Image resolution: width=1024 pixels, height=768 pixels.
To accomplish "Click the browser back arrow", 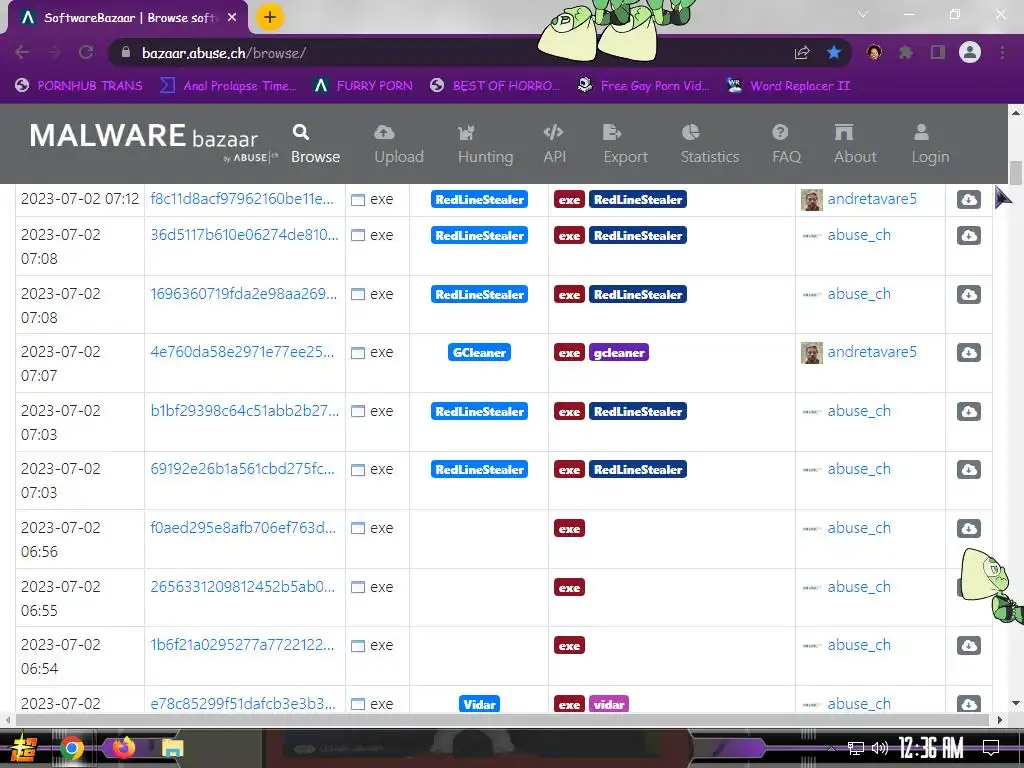I will pos(22,52).
